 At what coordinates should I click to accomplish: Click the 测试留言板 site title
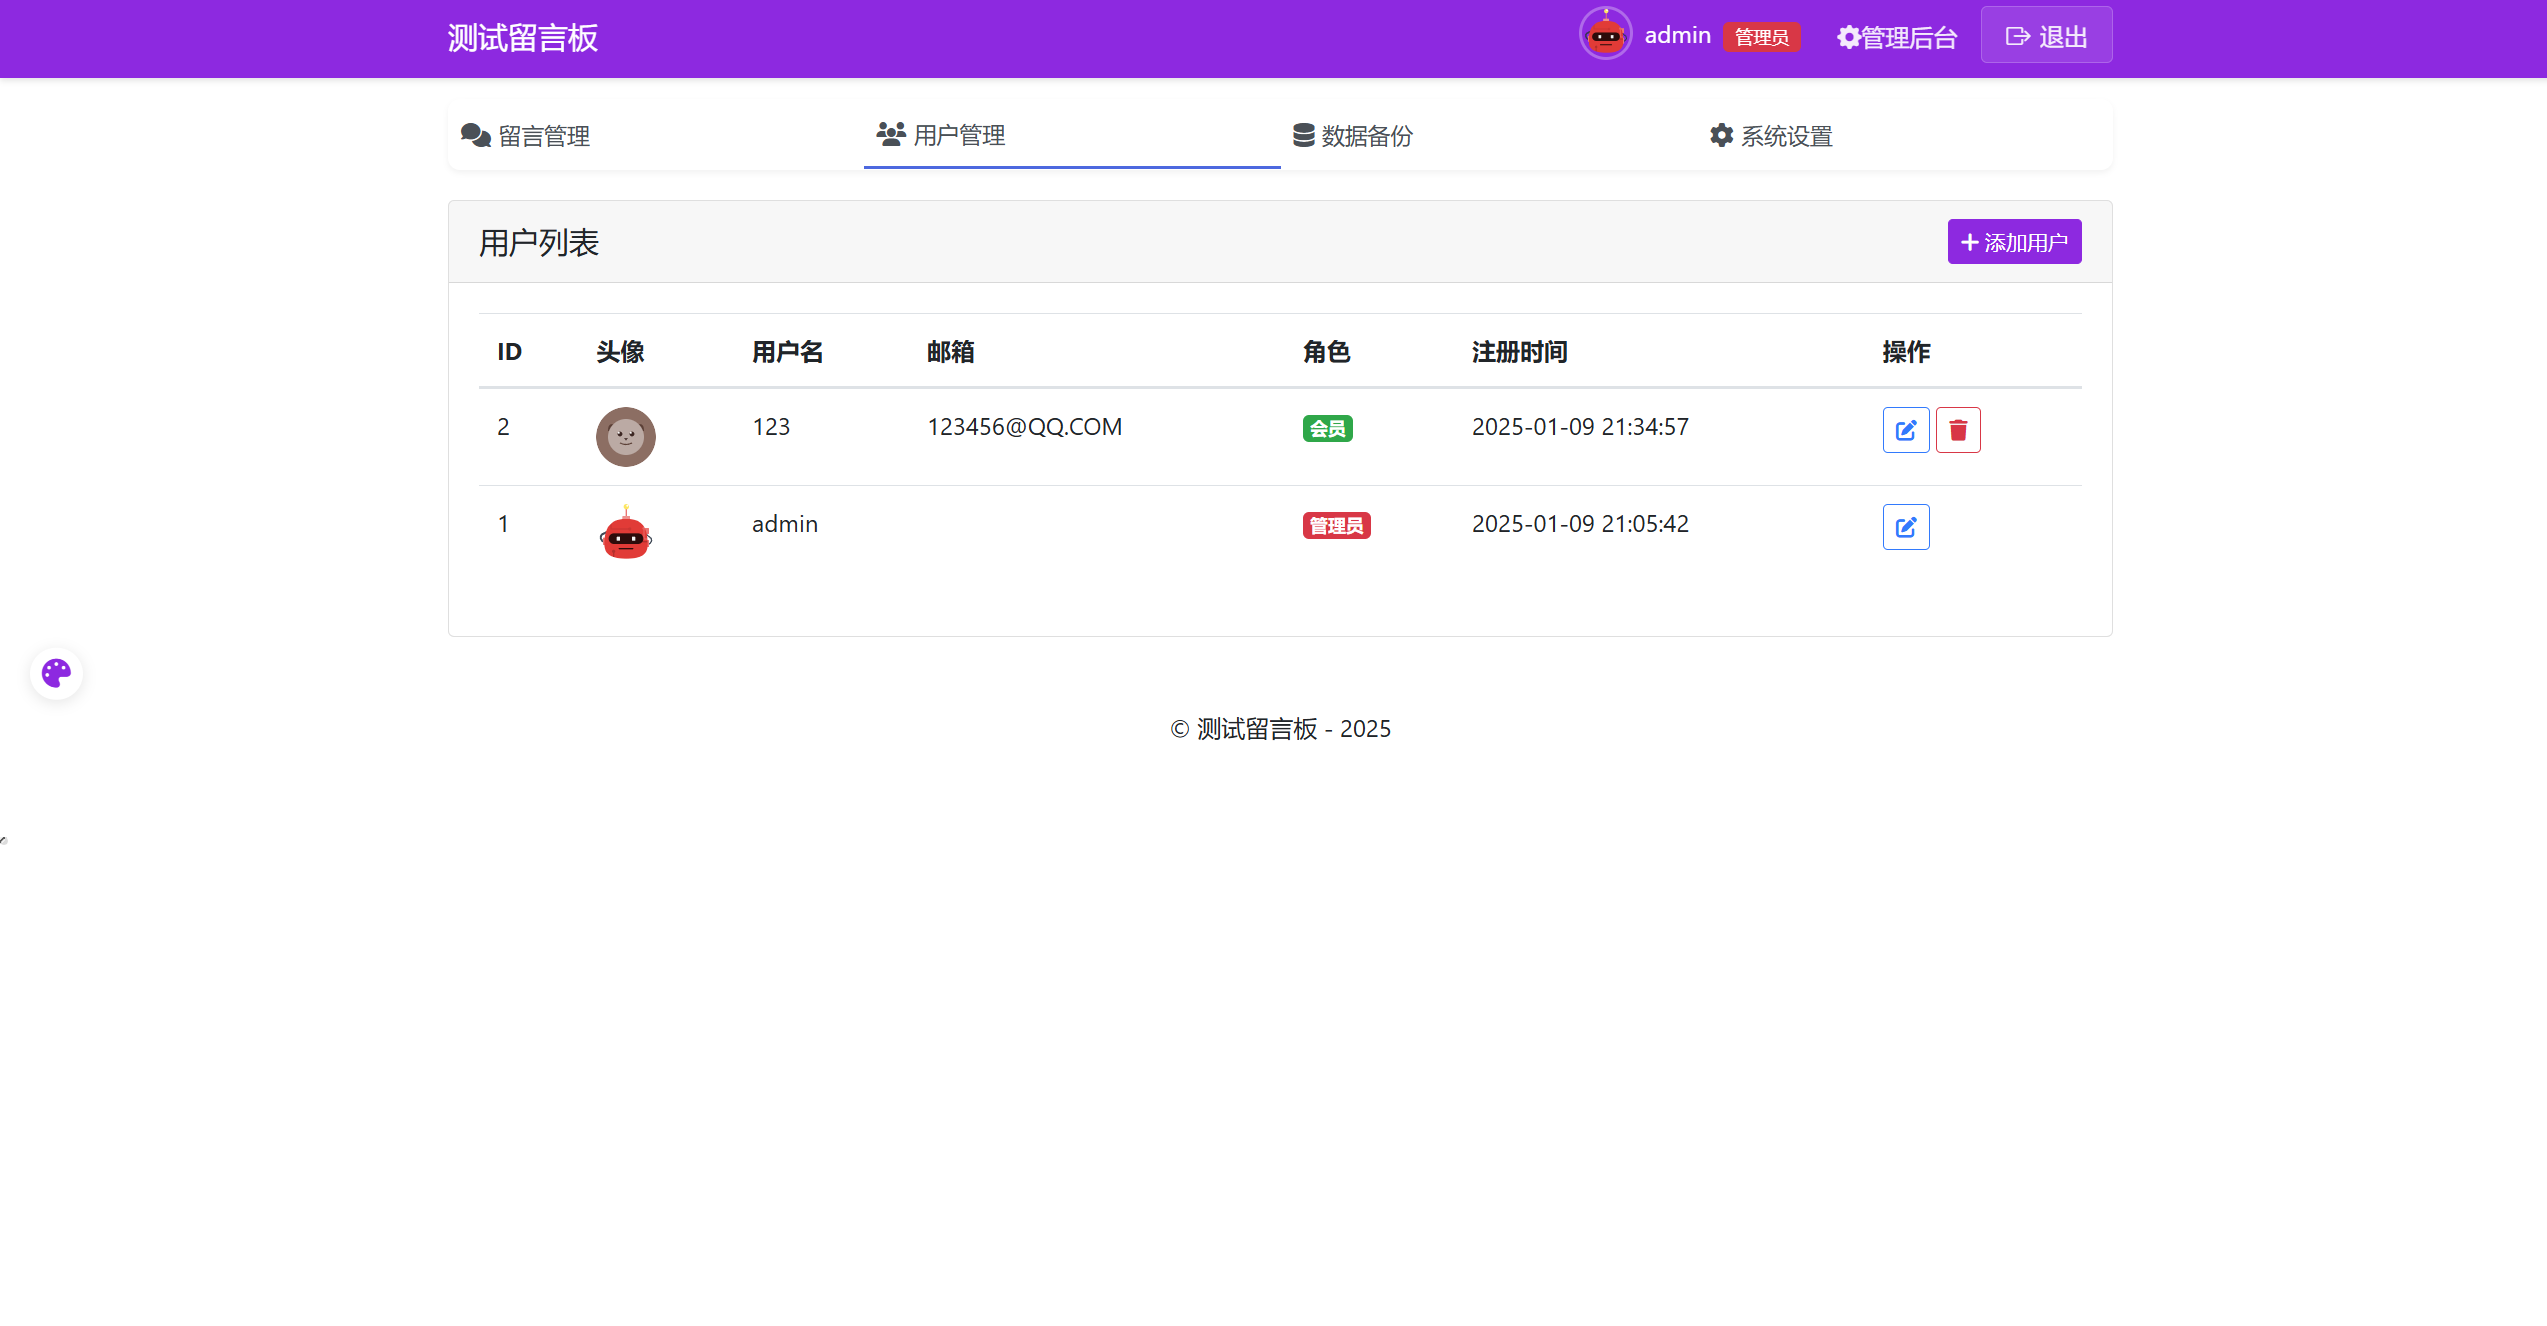pos(521,38)
